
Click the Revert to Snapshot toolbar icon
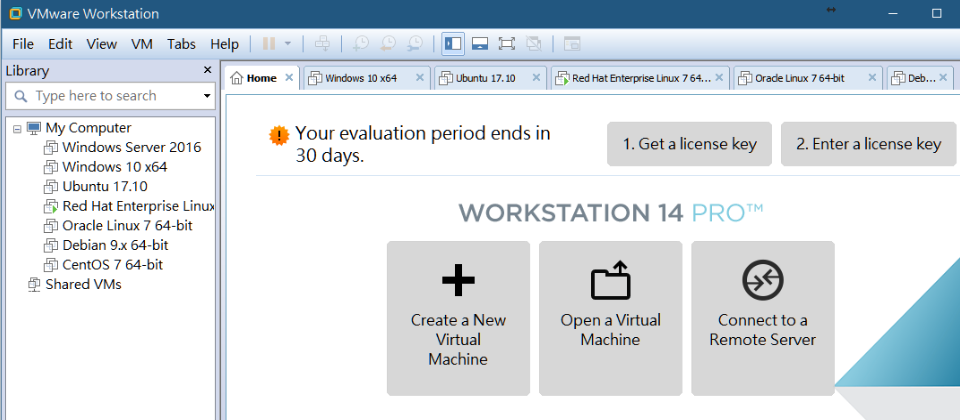click(388, 43)
